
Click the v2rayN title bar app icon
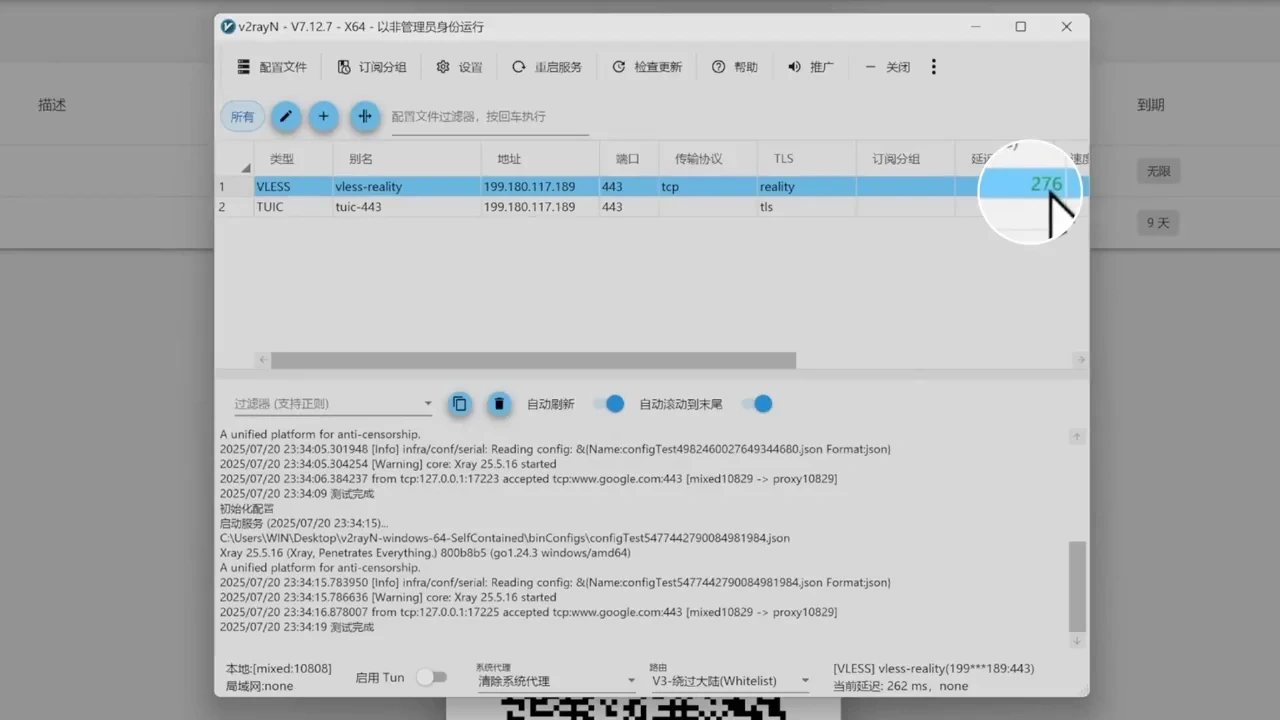[229, 27]
